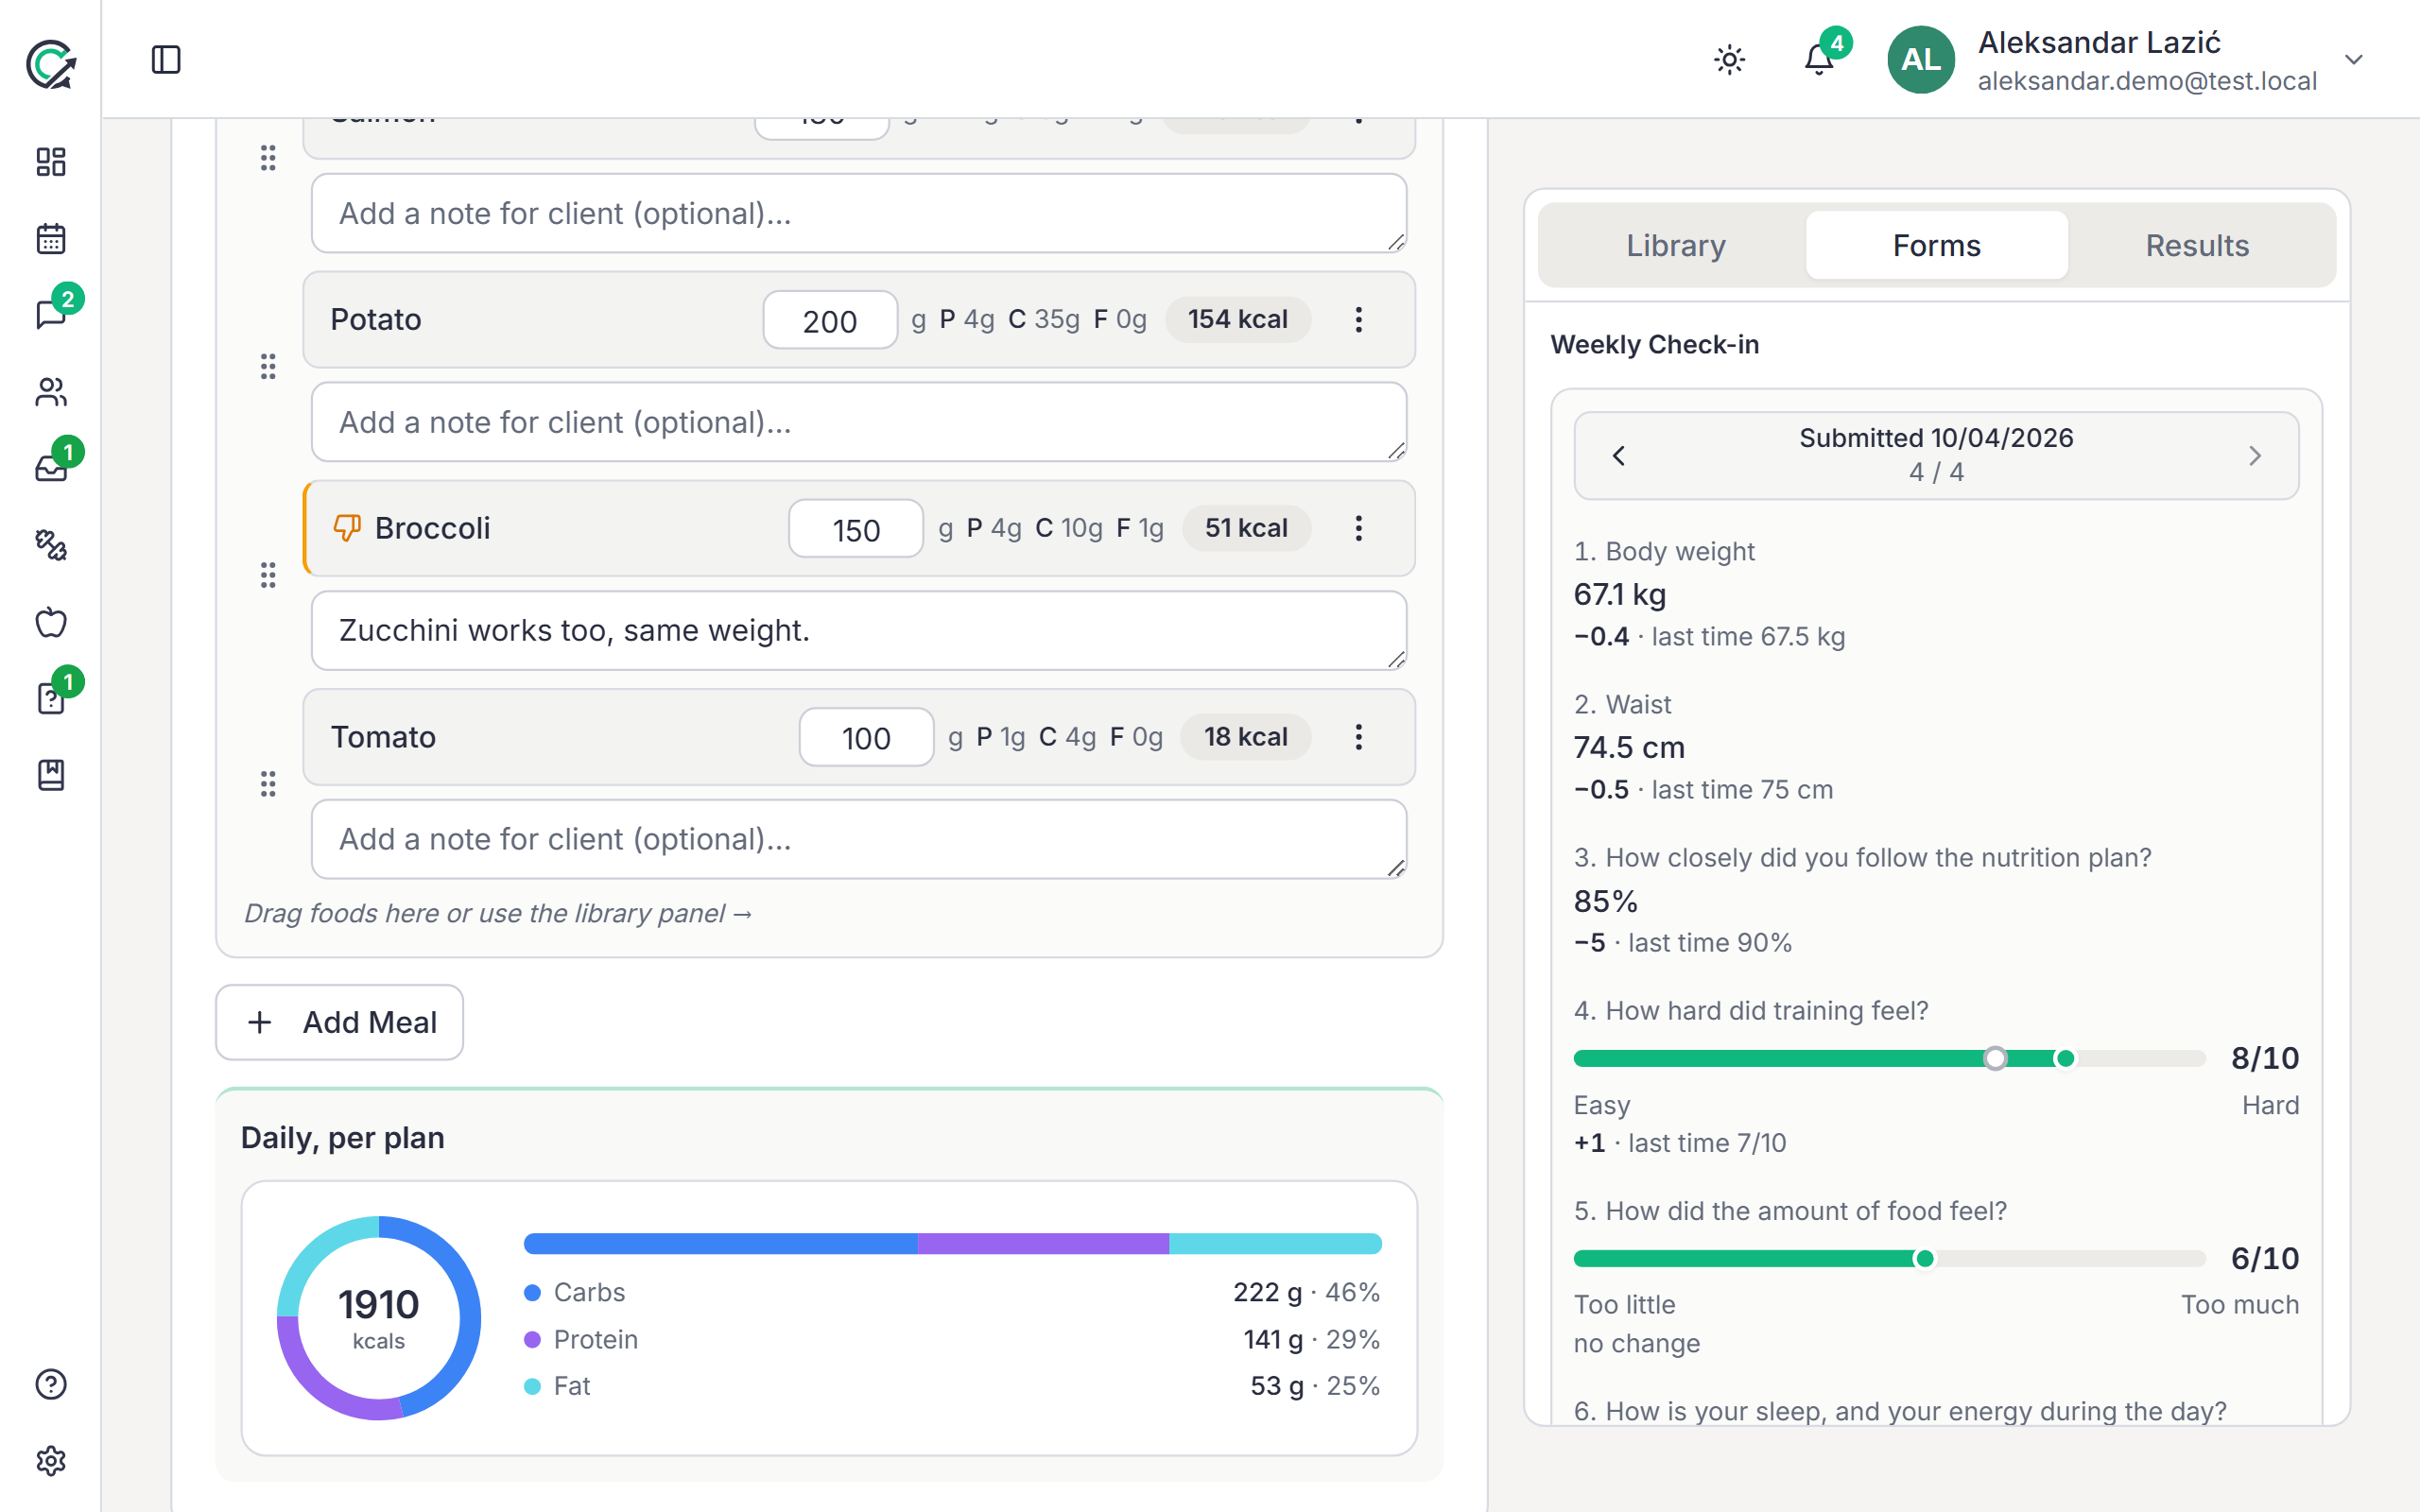Screen dimensions: 2420x1512
Task: Open the forms question-mark document icon
Action: tap(51, 698)
